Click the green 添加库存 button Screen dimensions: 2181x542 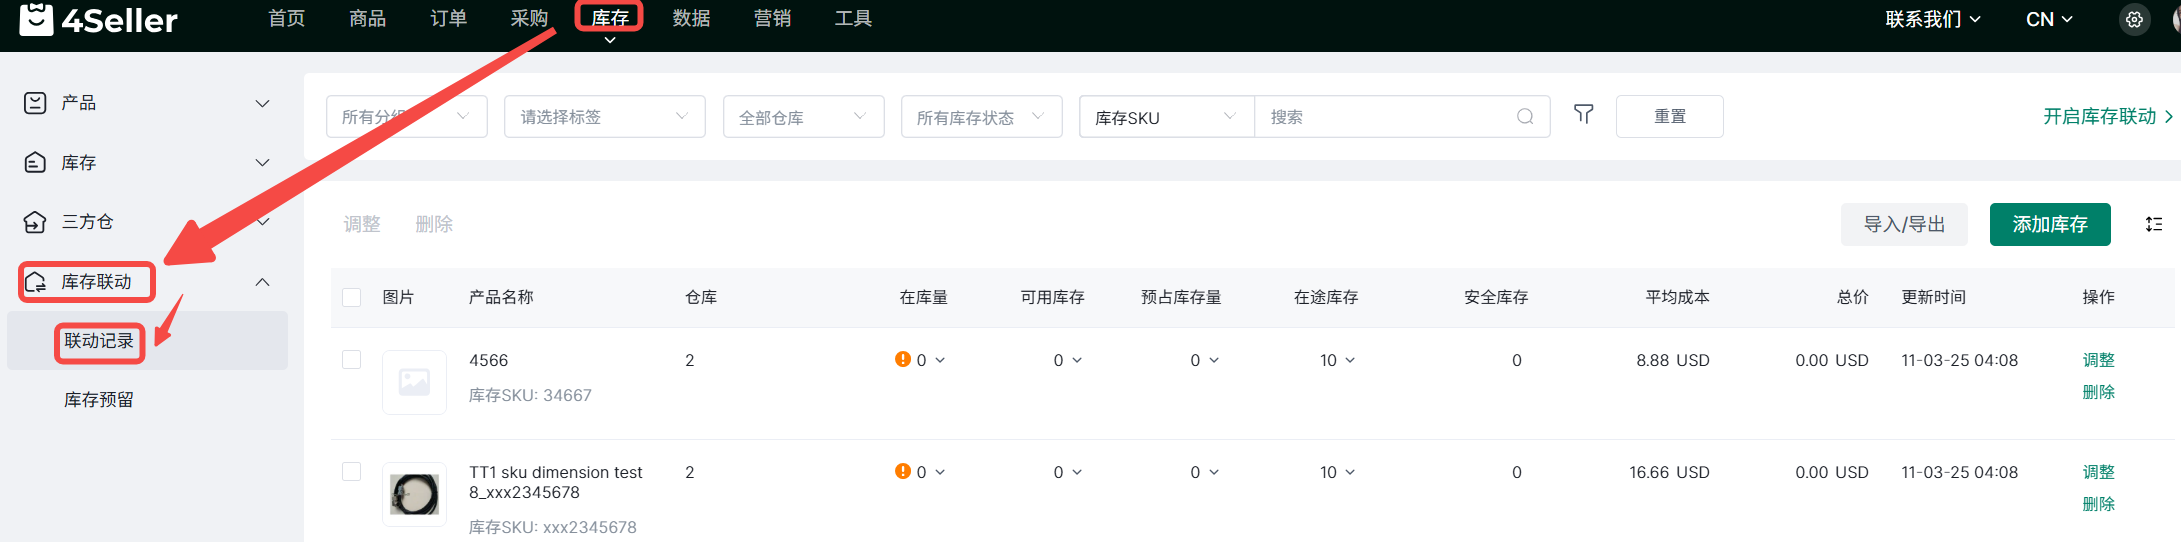click(x=2049, y=224)
